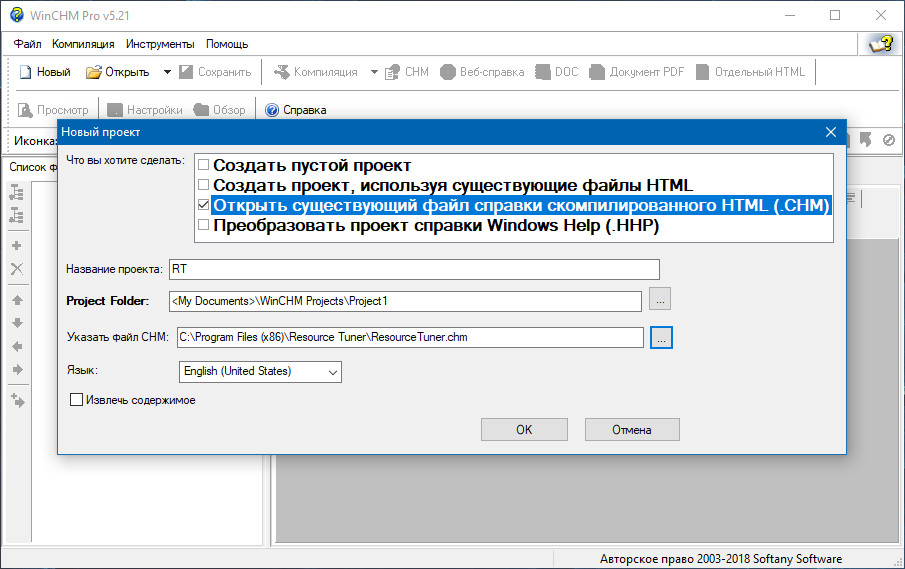905x569 pixels.
Task: Check 'Создать проект, используя существующие файлы HTML'
Action: point(203,185)
